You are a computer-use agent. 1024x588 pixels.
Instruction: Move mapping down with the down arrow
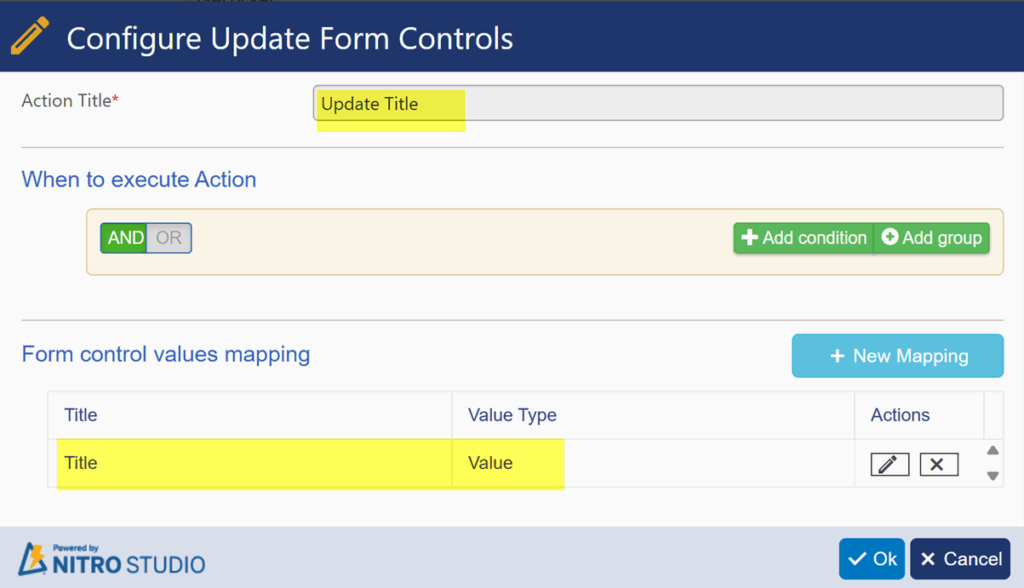point(993,476)
